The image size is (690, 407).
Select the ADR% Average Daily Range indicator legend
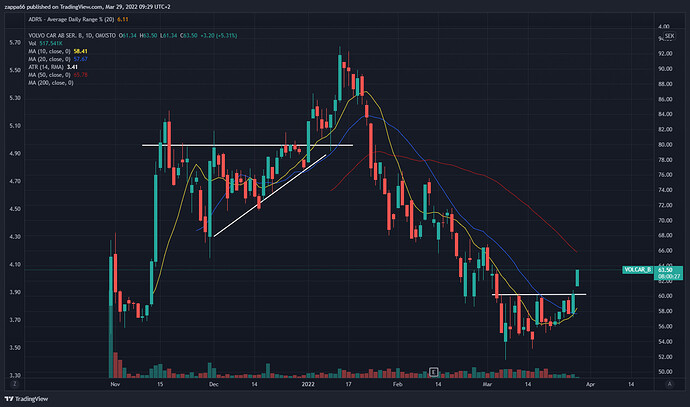pos(78,19)
